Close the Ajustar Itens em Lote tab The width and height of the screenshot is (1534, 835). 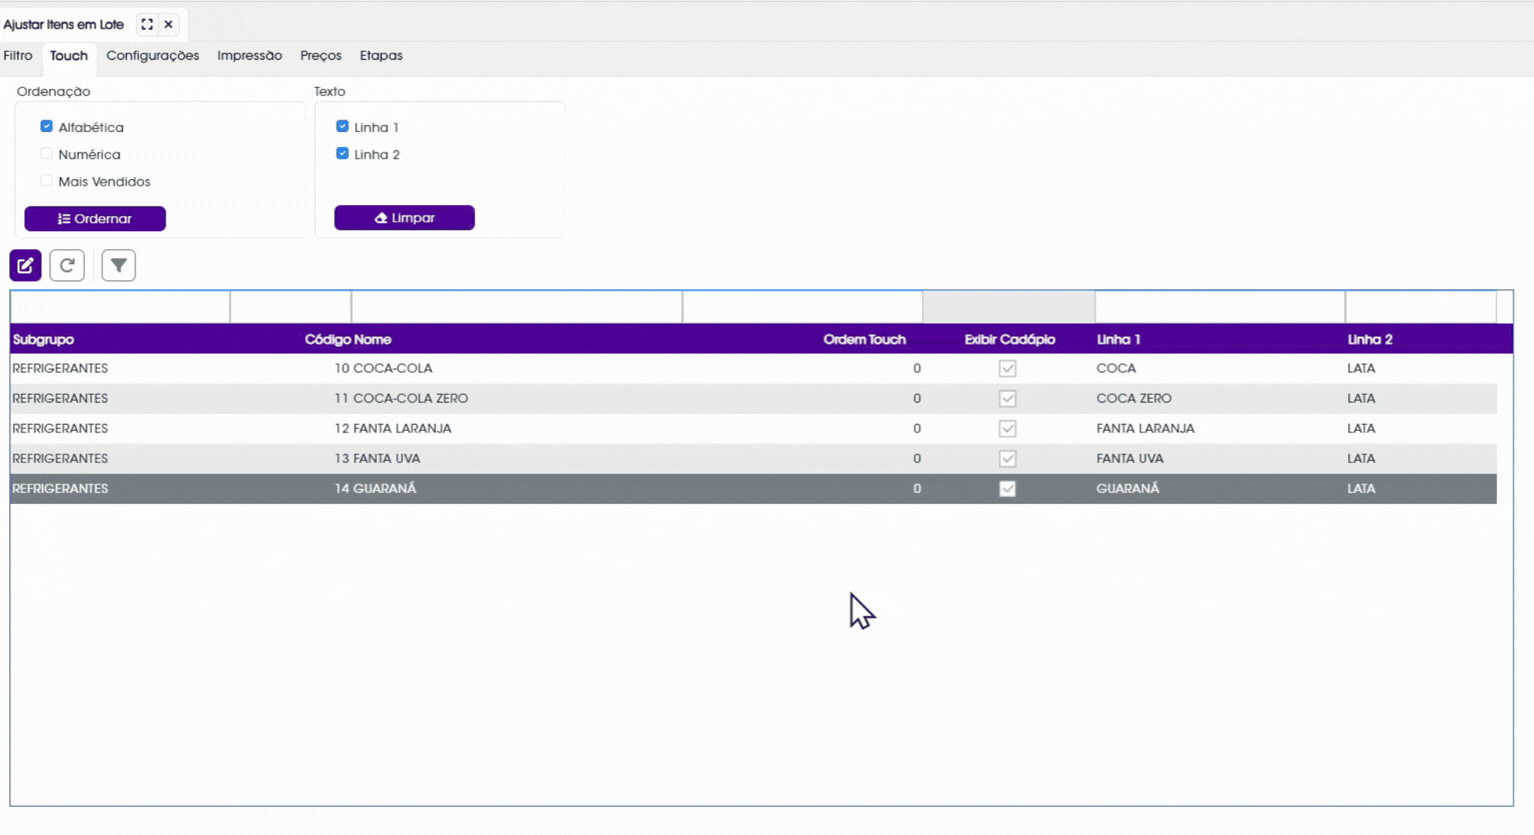pyautogui.click(x=169, y=24)
